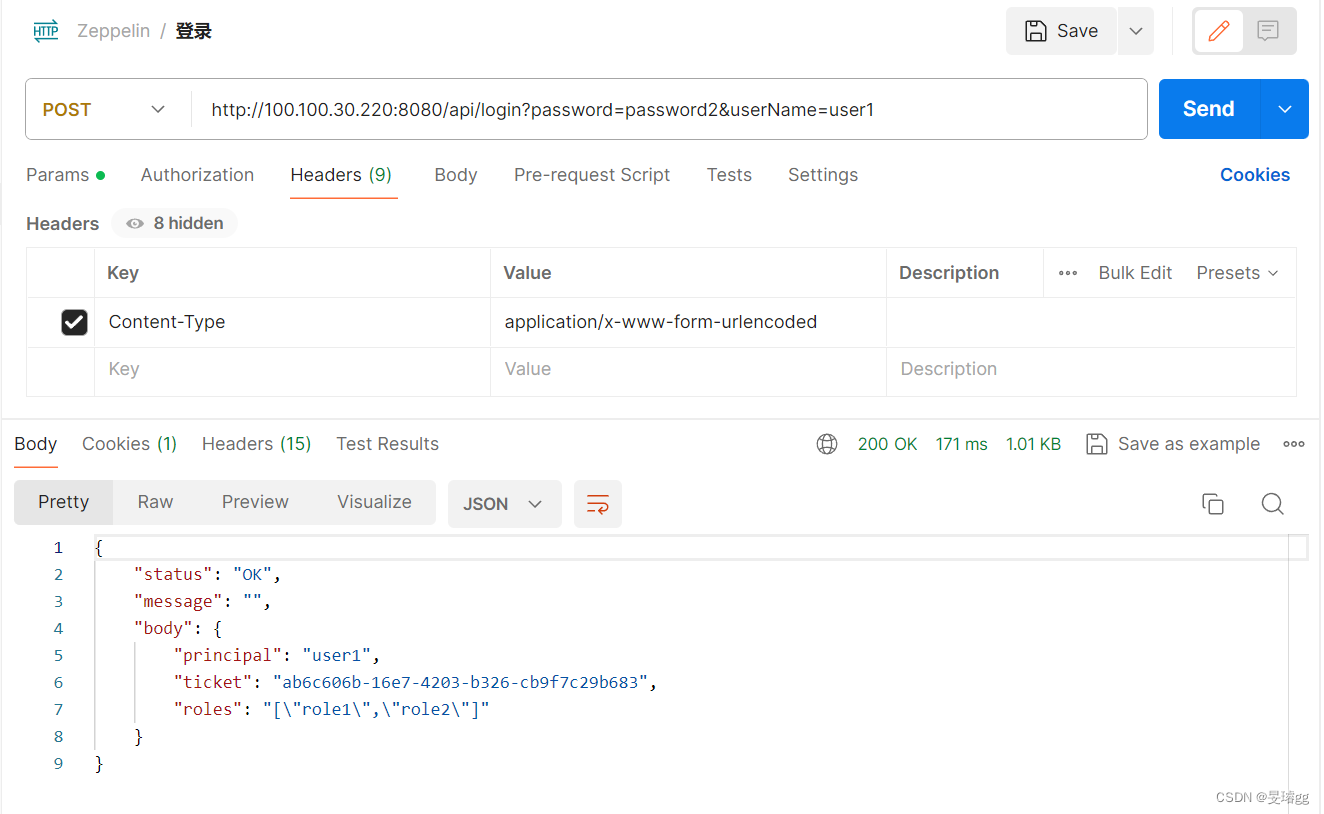Open the Tests tab
Screen dimensions: 1324x814
pyautogui.click(x=729, y=175)
